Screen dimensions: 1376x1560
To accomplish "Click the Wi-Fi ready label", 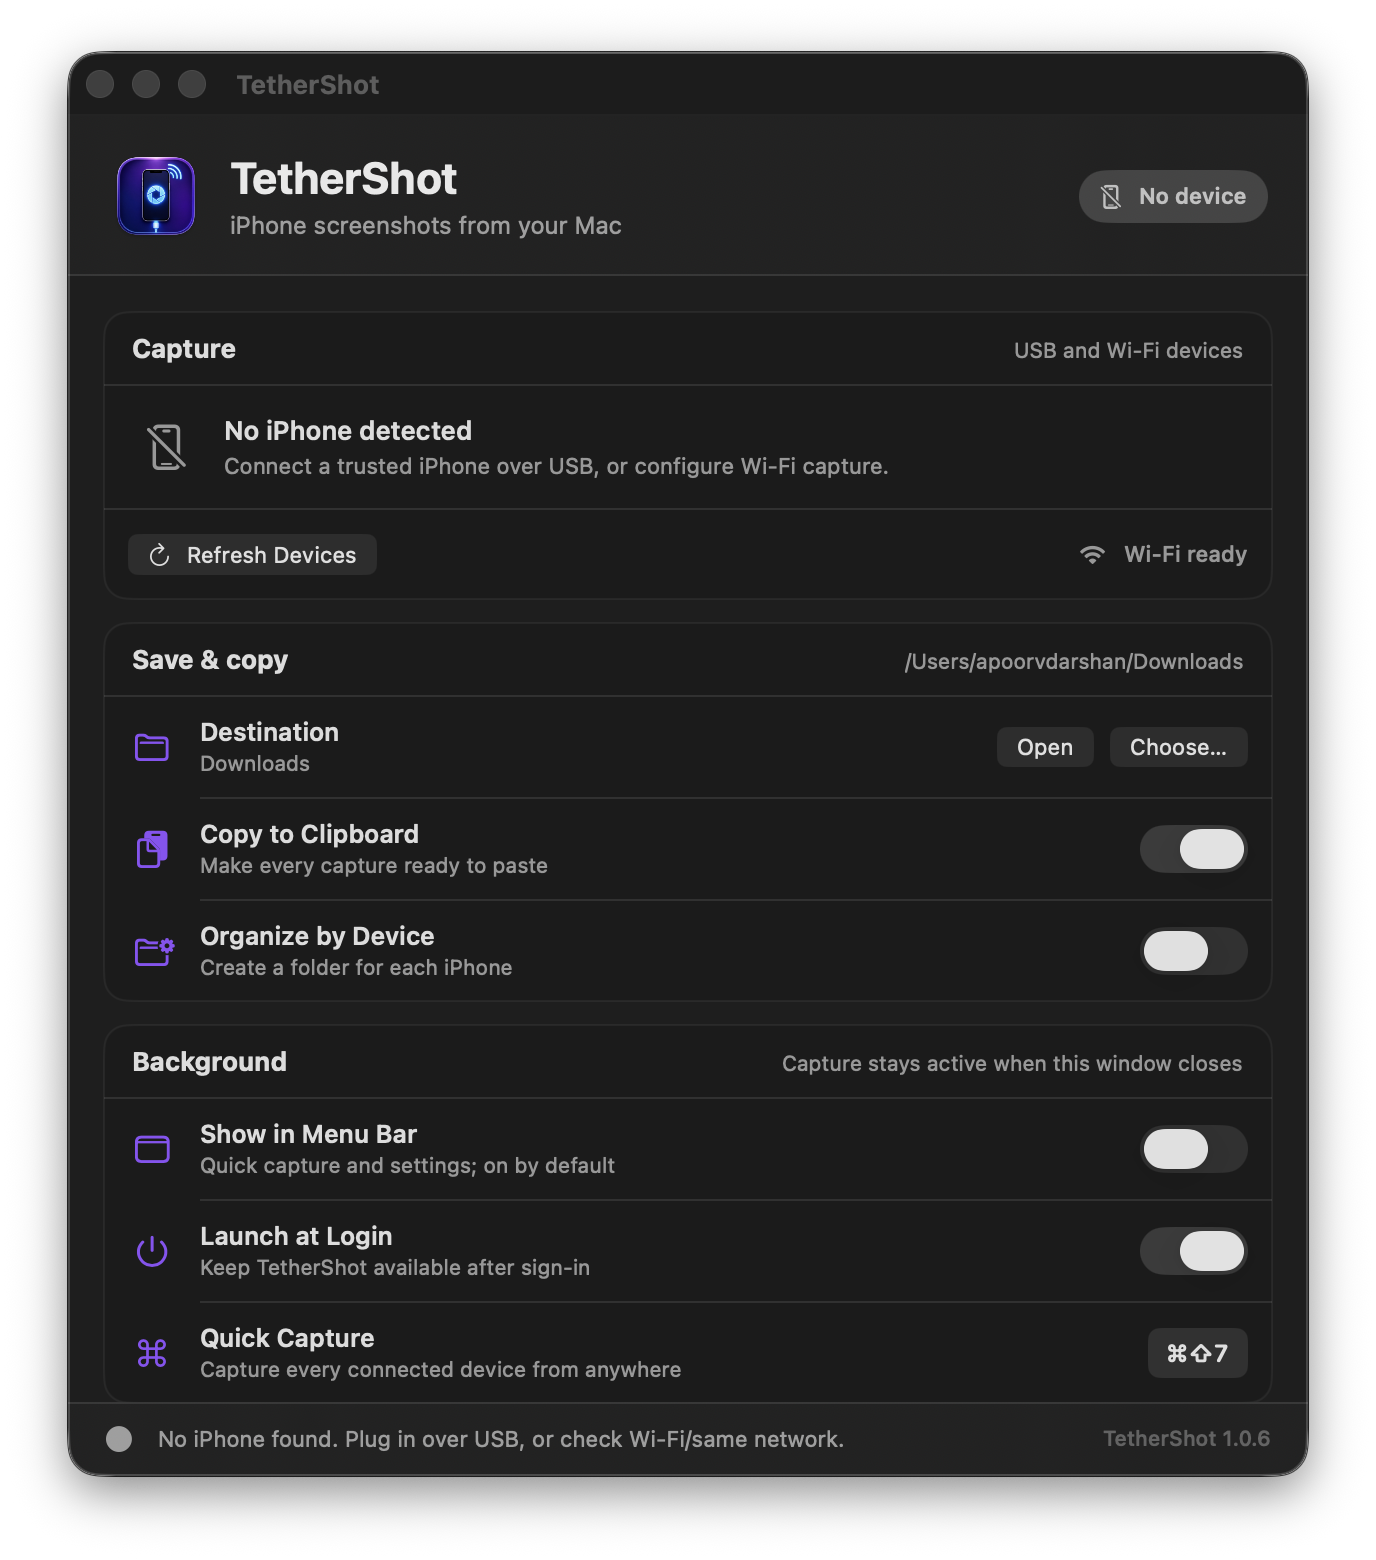I will click(1185, 554).
